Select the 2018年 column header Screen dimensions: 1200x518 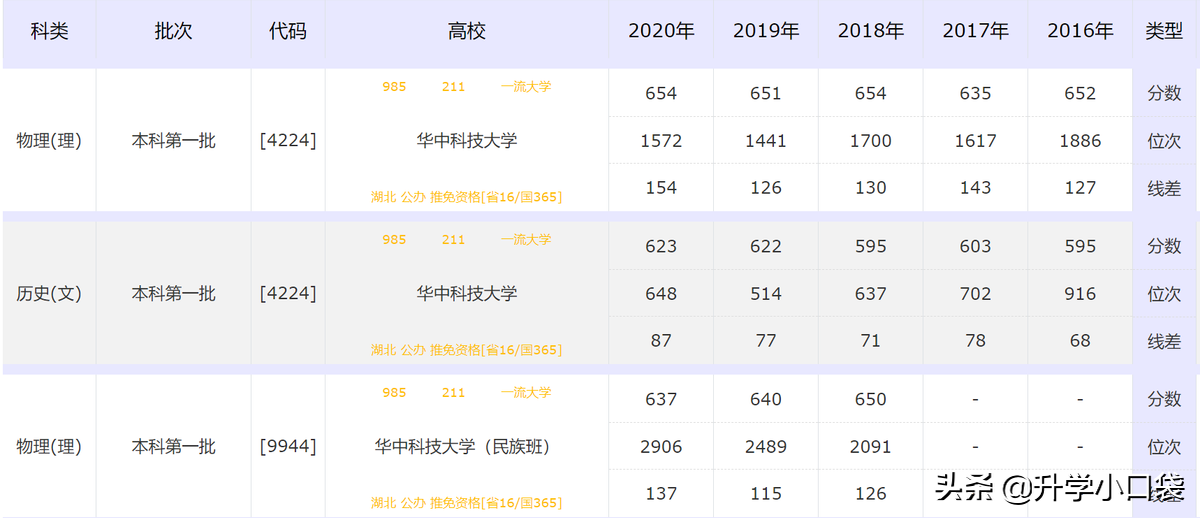[871, 32]
